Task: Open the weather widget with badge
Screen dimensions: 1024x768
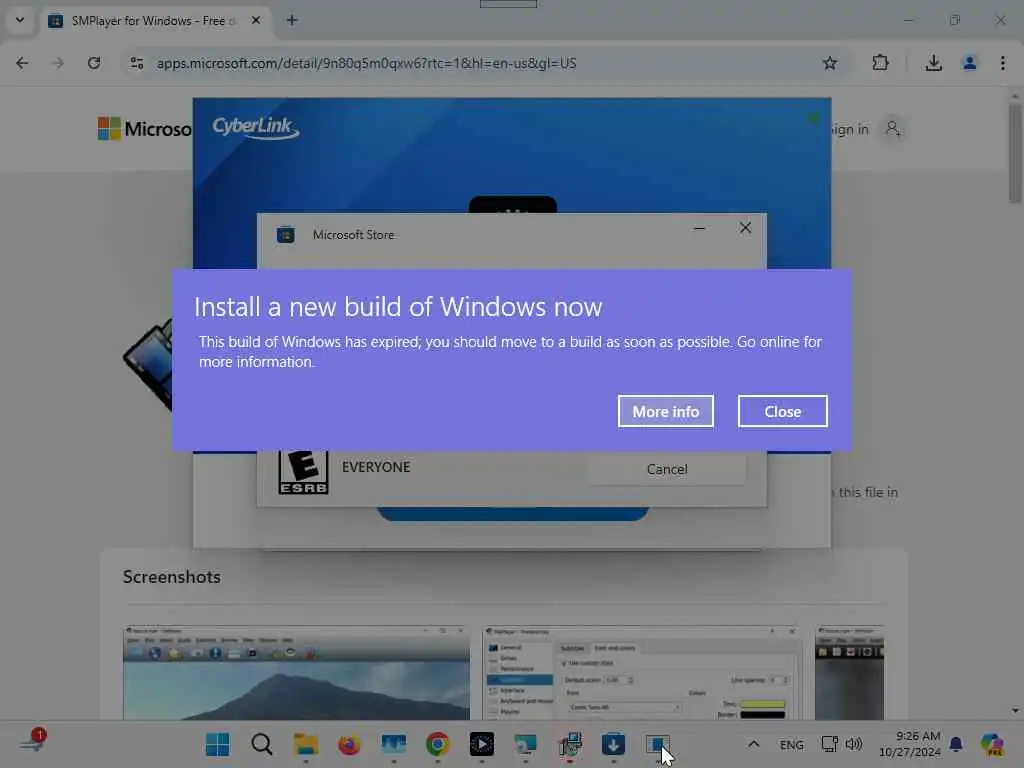Action: 33,742
